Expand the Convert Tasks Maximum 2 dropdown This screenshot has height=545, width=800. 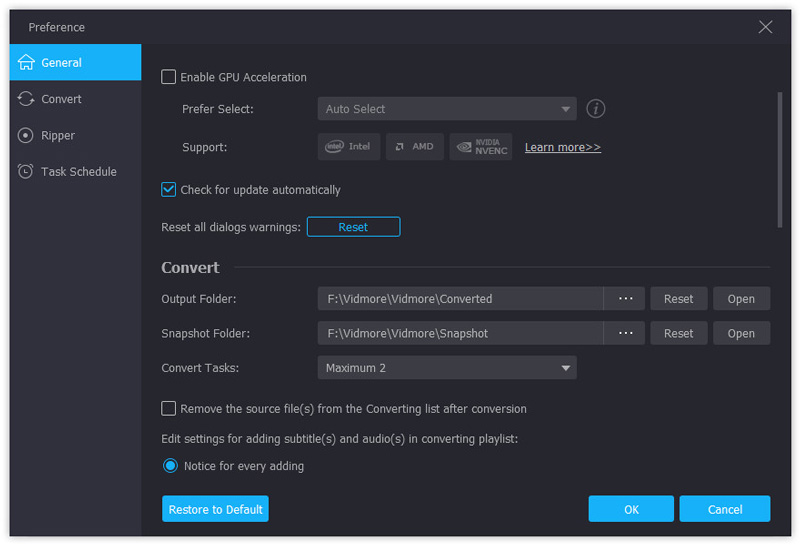(x=447, y=368)
